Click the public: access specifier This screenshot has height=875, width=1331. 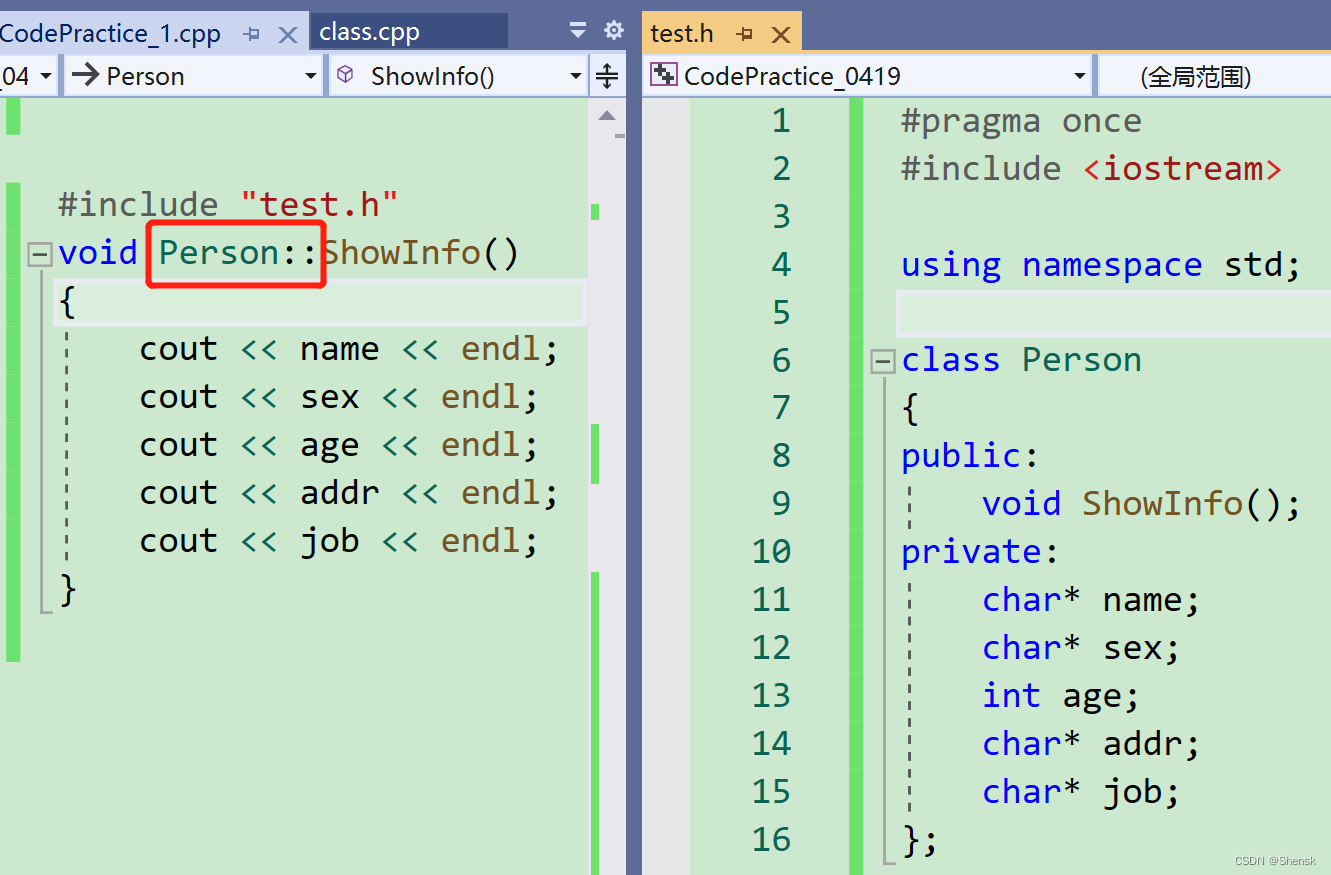pyautogui.click(x=970, y=456)
